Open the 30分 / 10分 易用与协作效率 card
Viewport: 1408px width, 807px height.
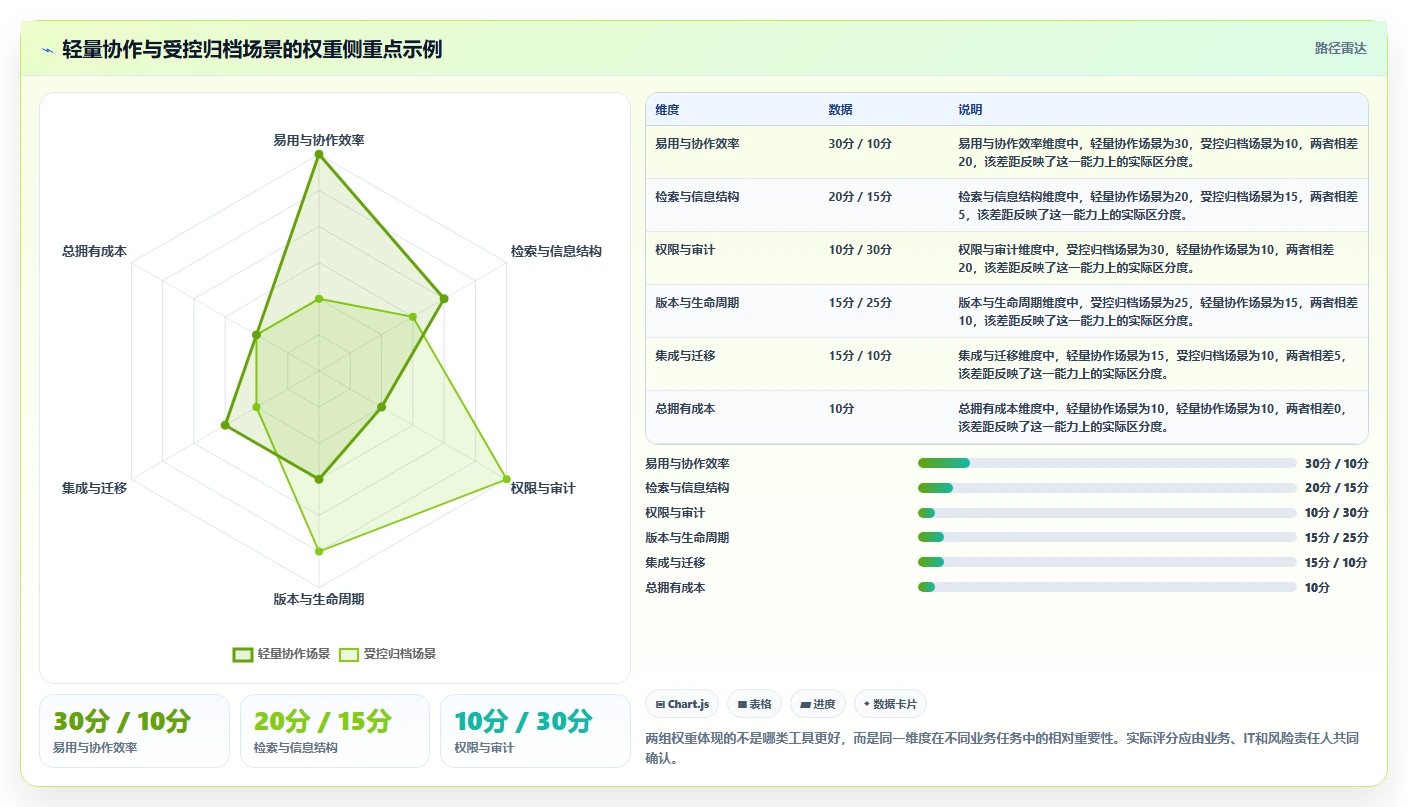[x=134, y=731]
